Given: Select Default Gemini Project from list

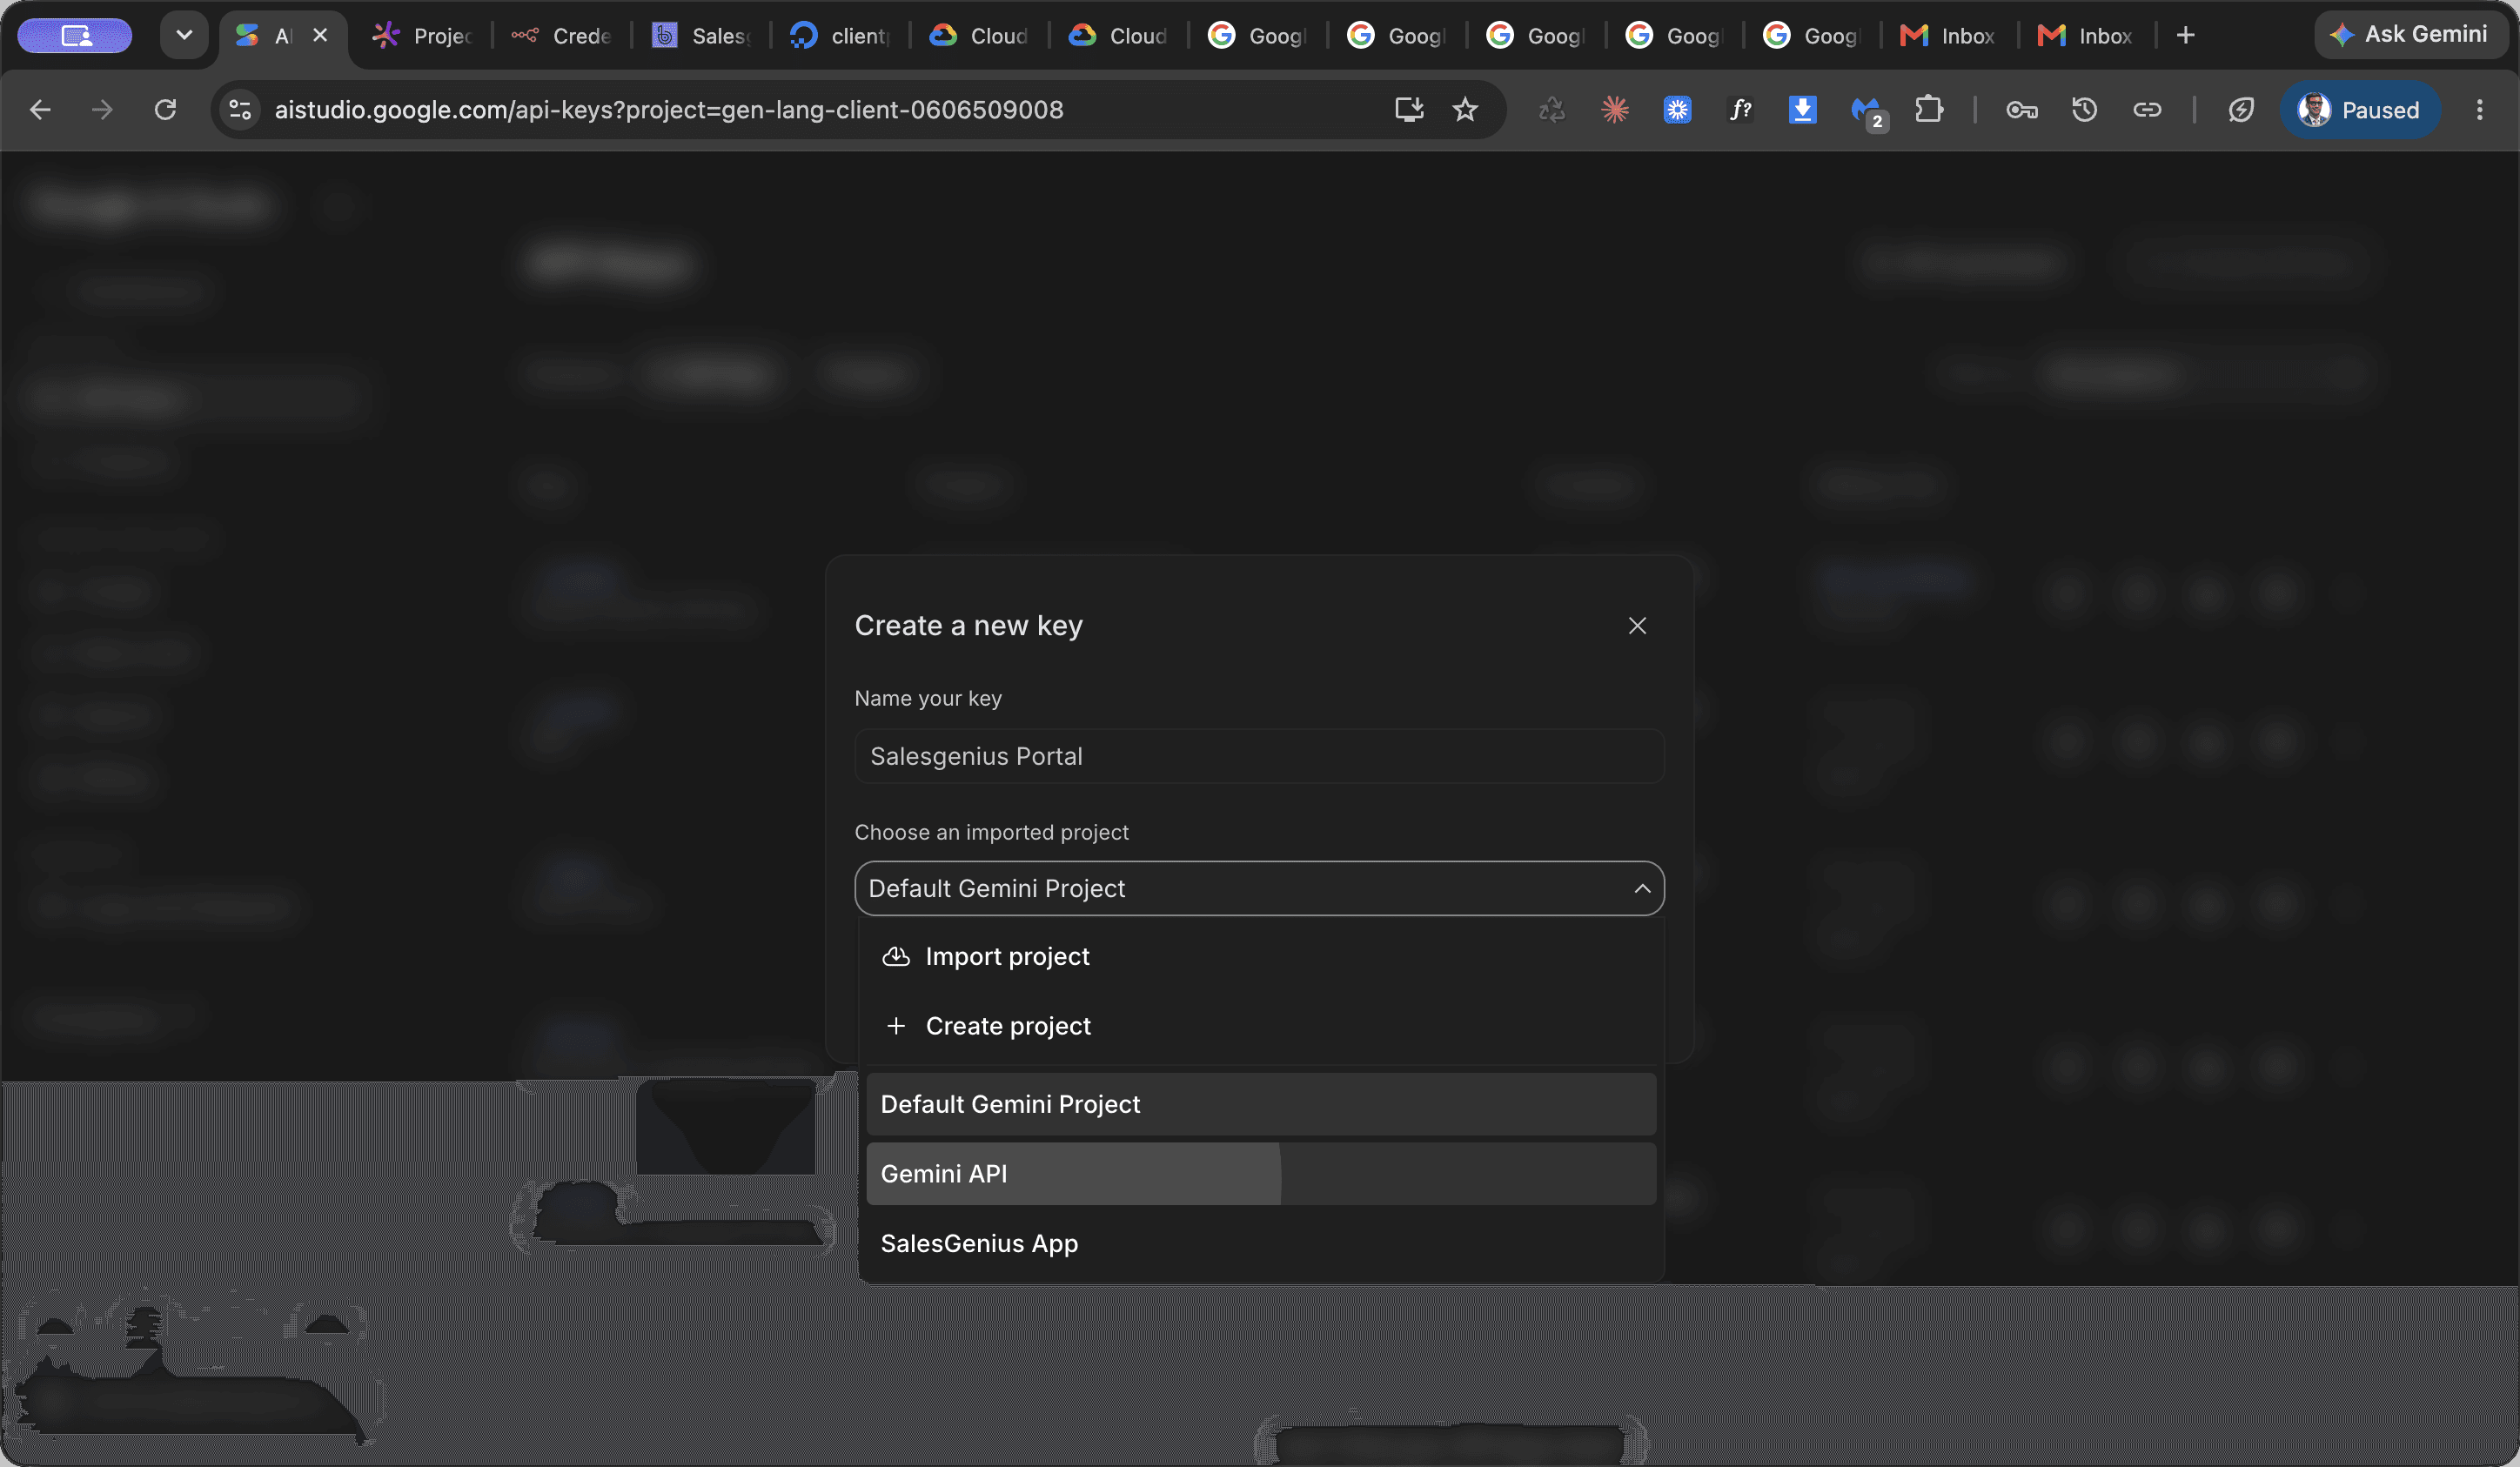Looking at the screenshot, I should click(x=1261, y=1104).
